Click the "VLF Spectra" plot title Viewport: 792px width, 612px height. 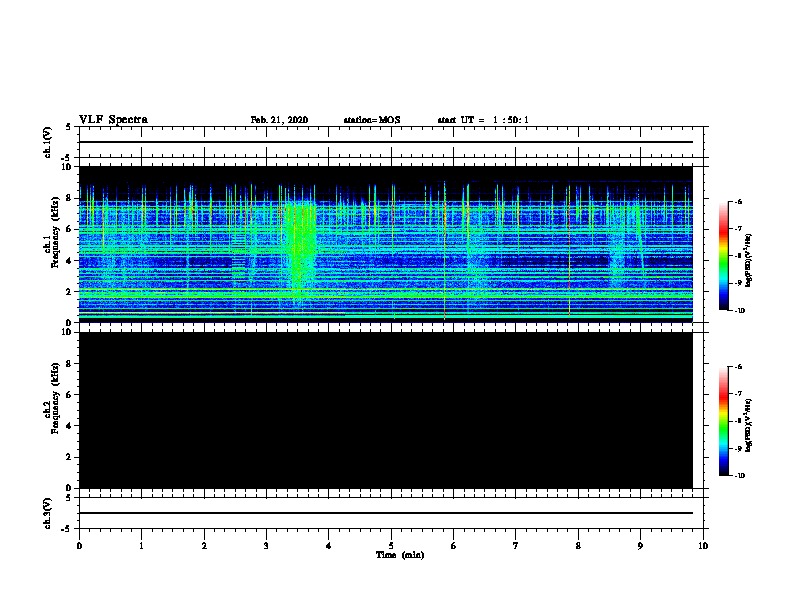[x=113, y=120]
